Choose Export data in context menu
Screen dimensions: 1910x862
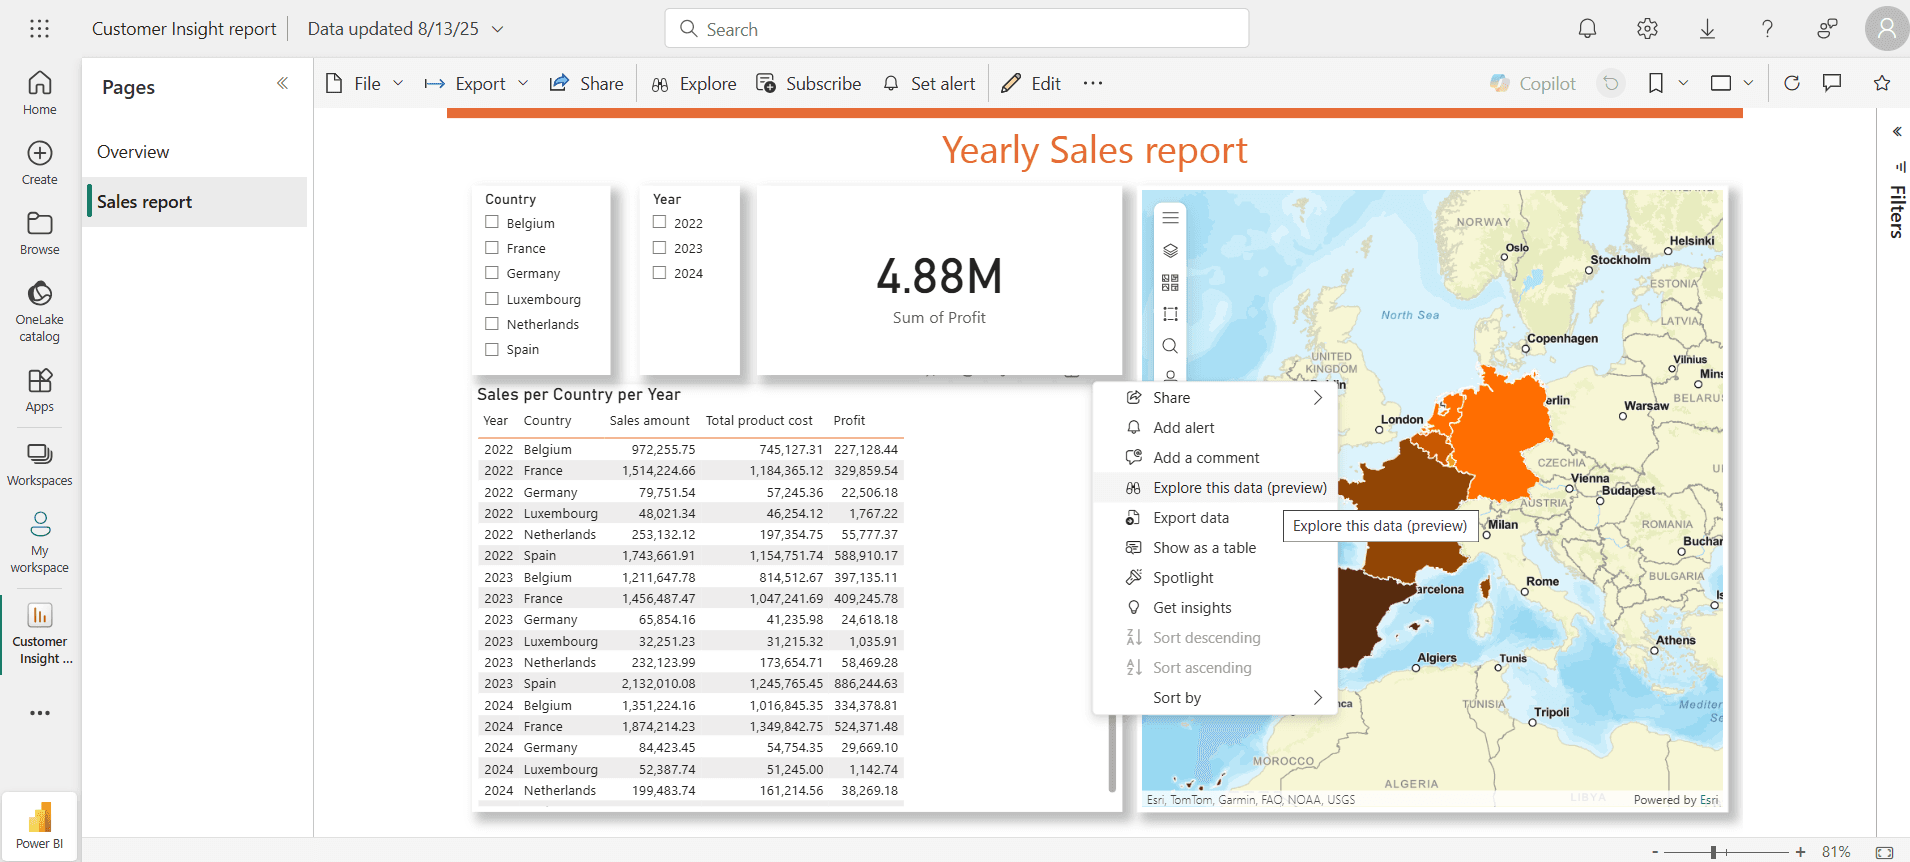[x=1216, y=517]
